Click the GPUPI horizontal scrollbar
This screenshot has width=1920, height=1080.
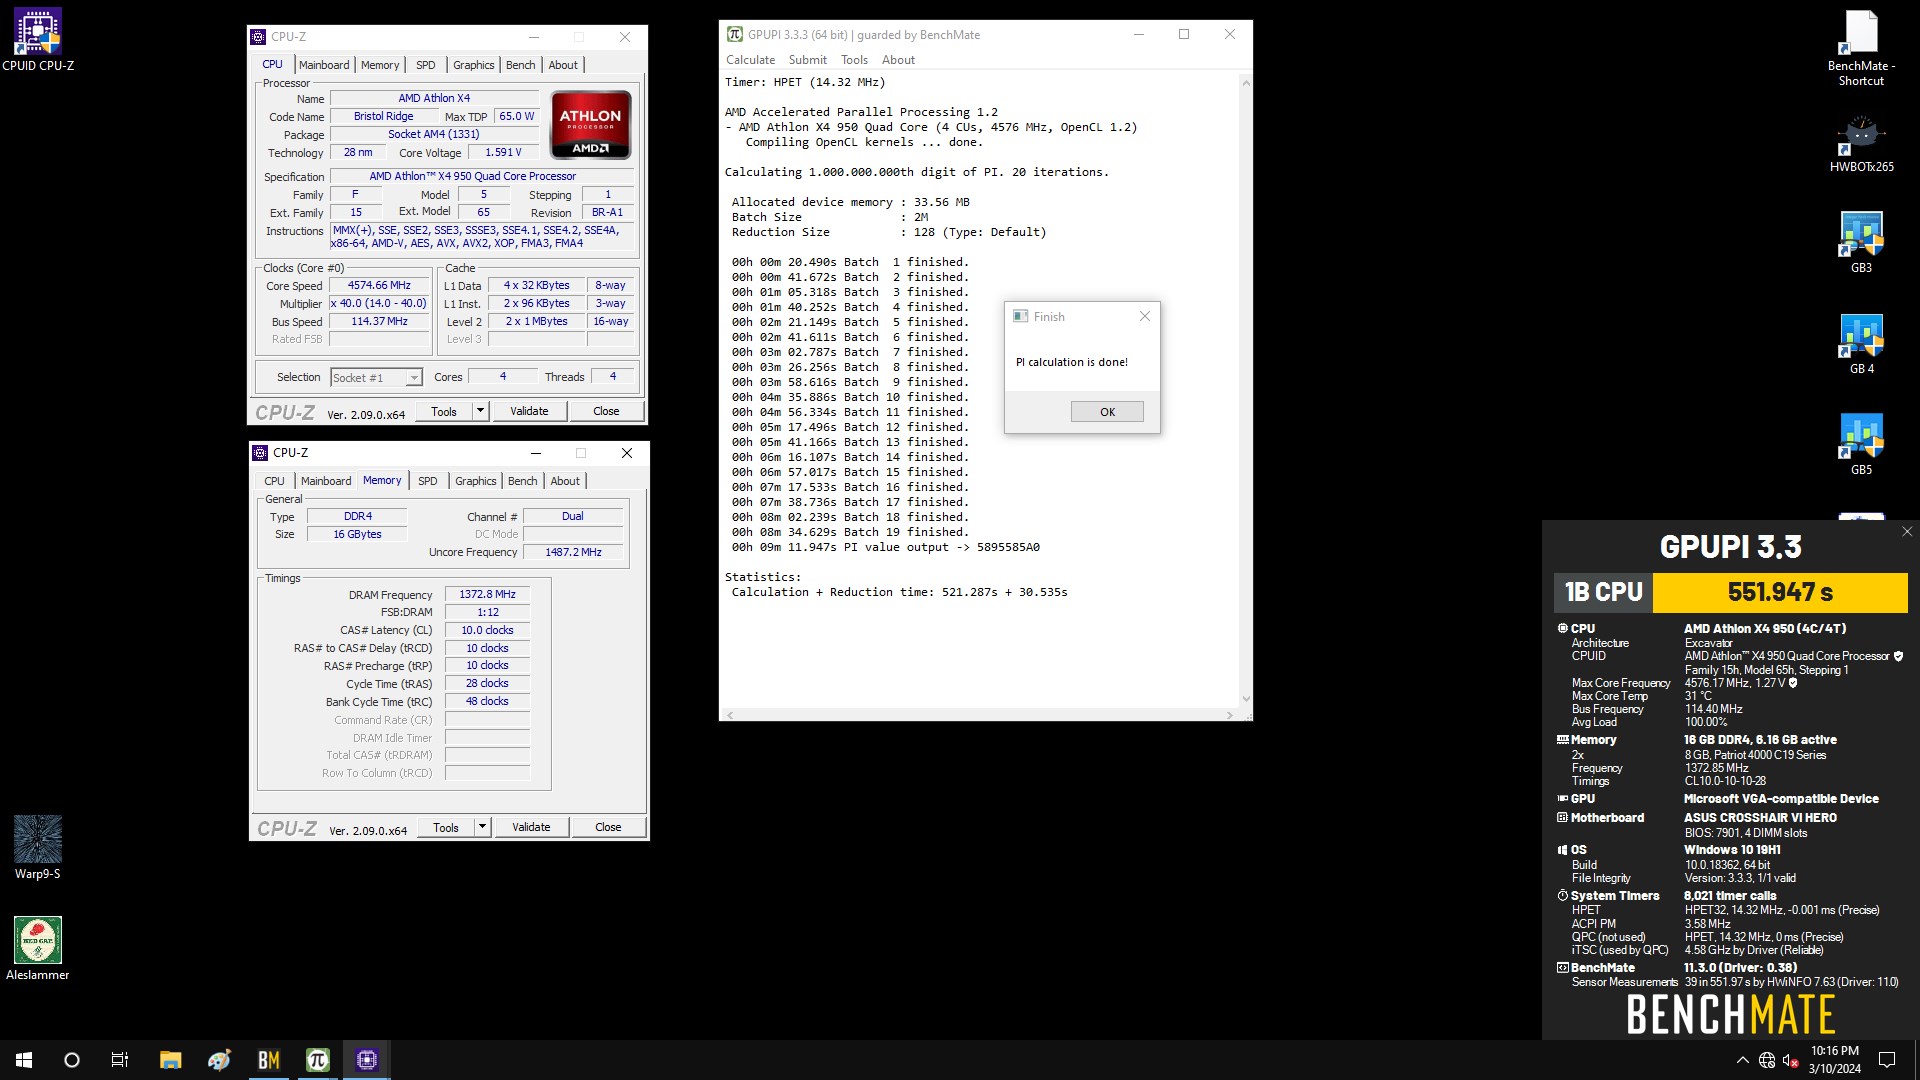(979, 714)
